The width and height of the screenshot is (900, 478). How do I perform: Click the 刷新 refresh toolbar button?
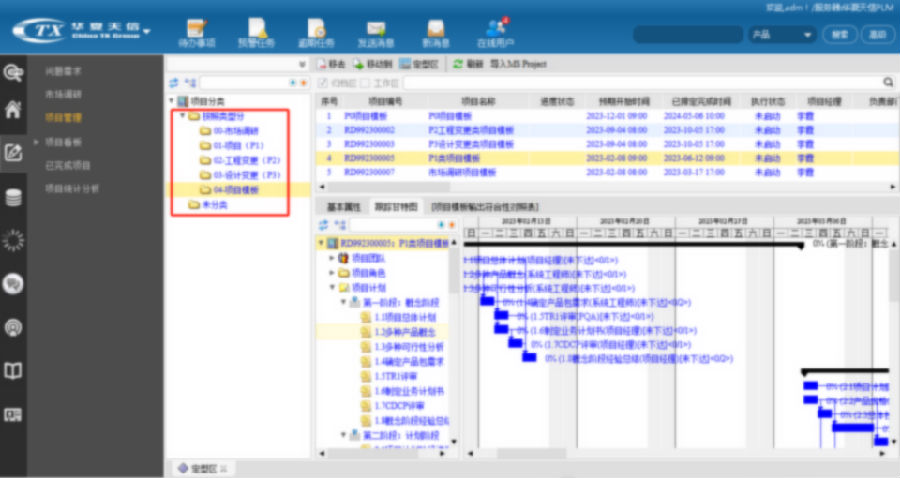click(468, 64)
